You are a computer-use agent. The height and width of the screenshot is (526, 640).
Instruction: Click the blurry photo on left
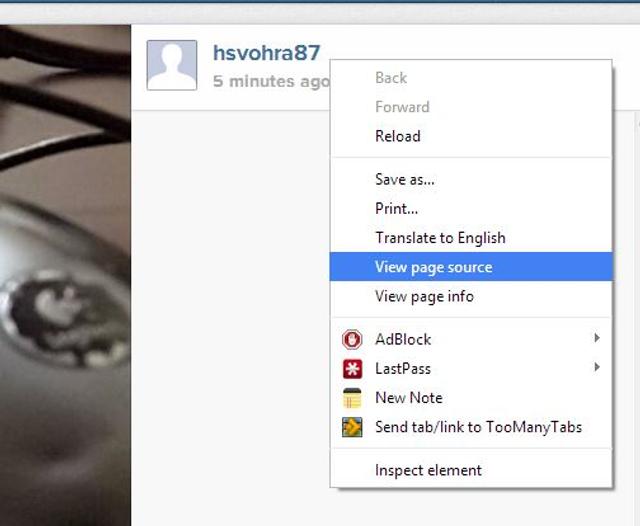click(65, 275)
